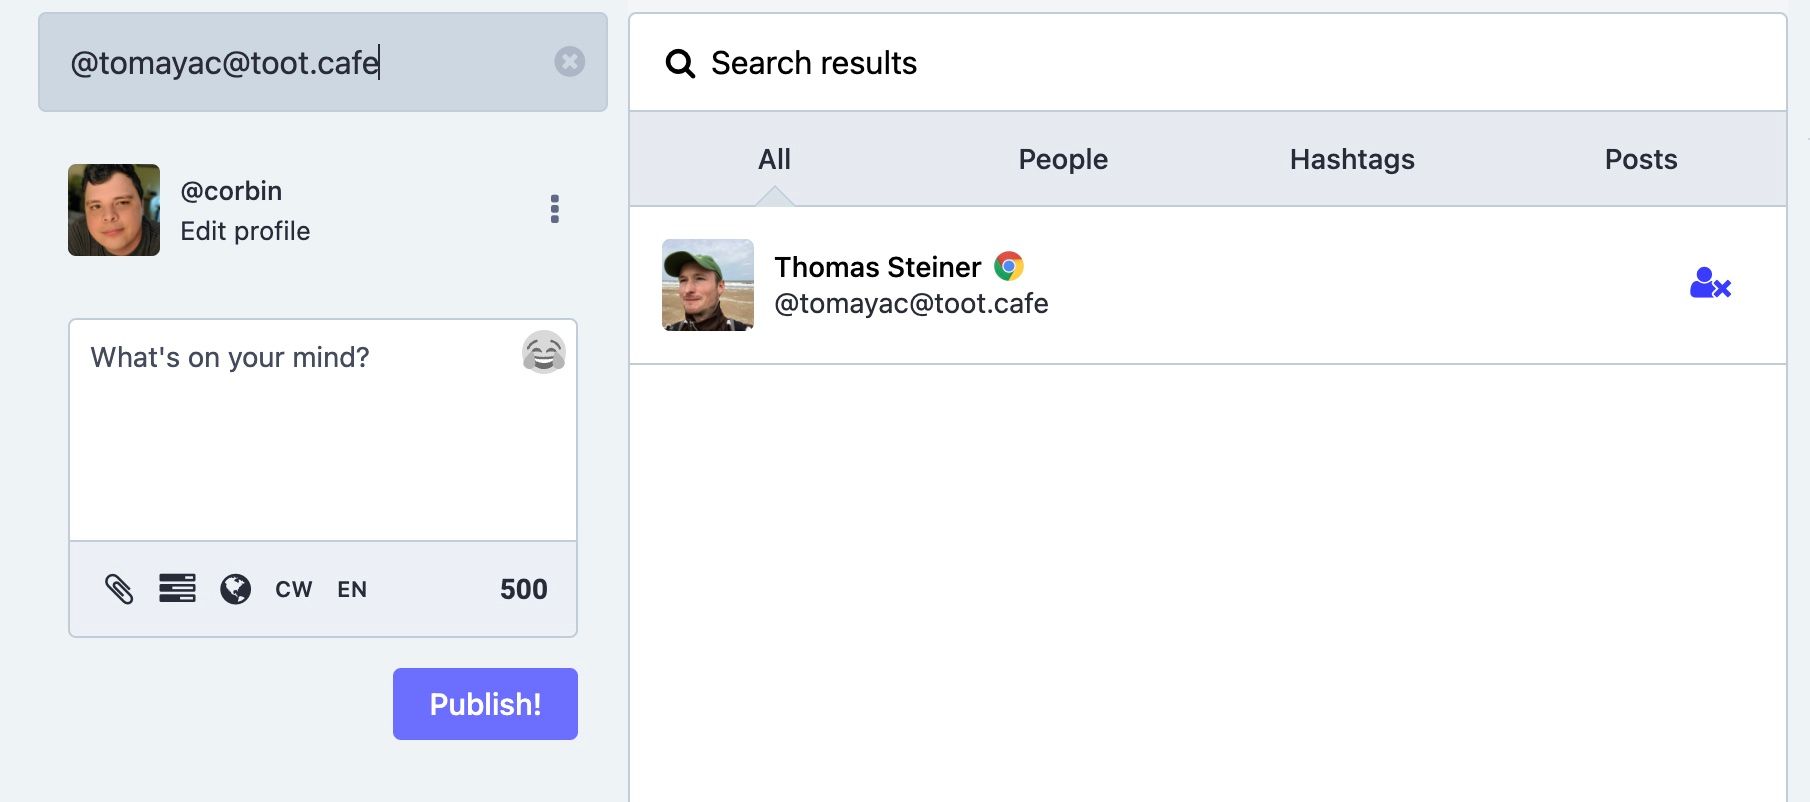Screen dimensions: 1810x802
Task: Open the EN language selector
Action: pyautogui.click(x=352, y=590)
